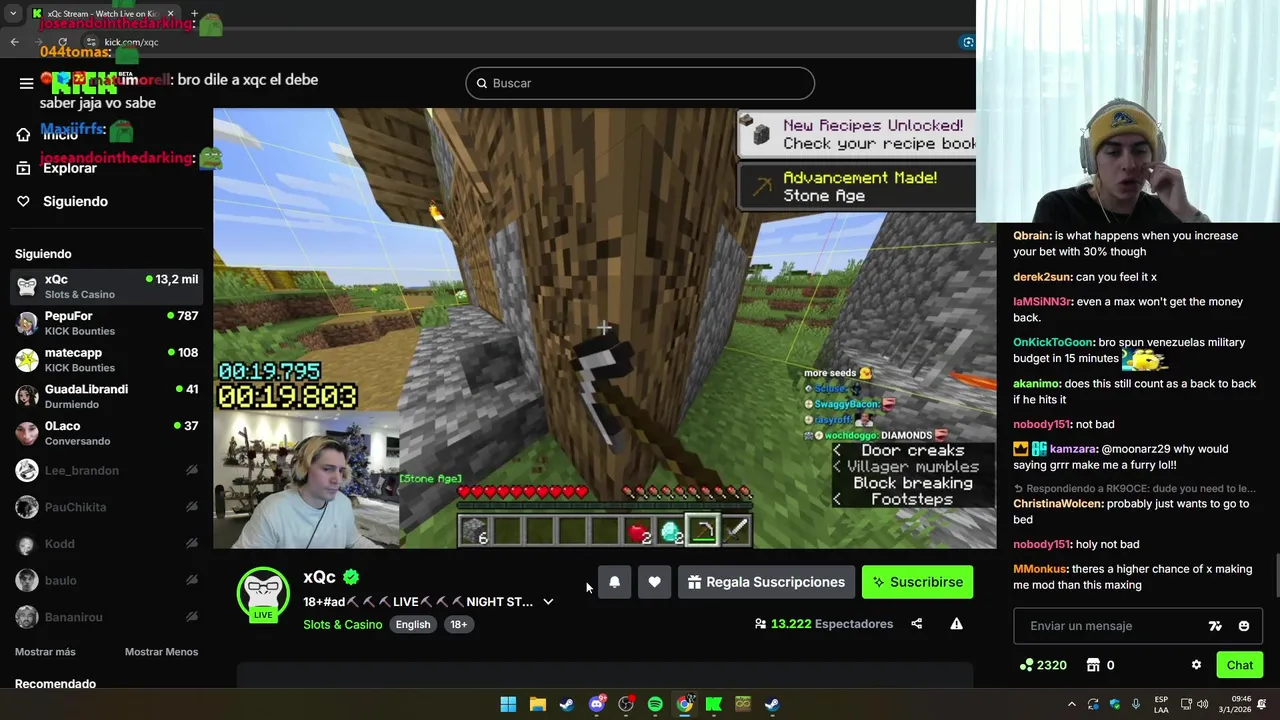Open 0Laco's channel avatar
The width and height of the screenshot is (1280, 720).
click(27, 433)
